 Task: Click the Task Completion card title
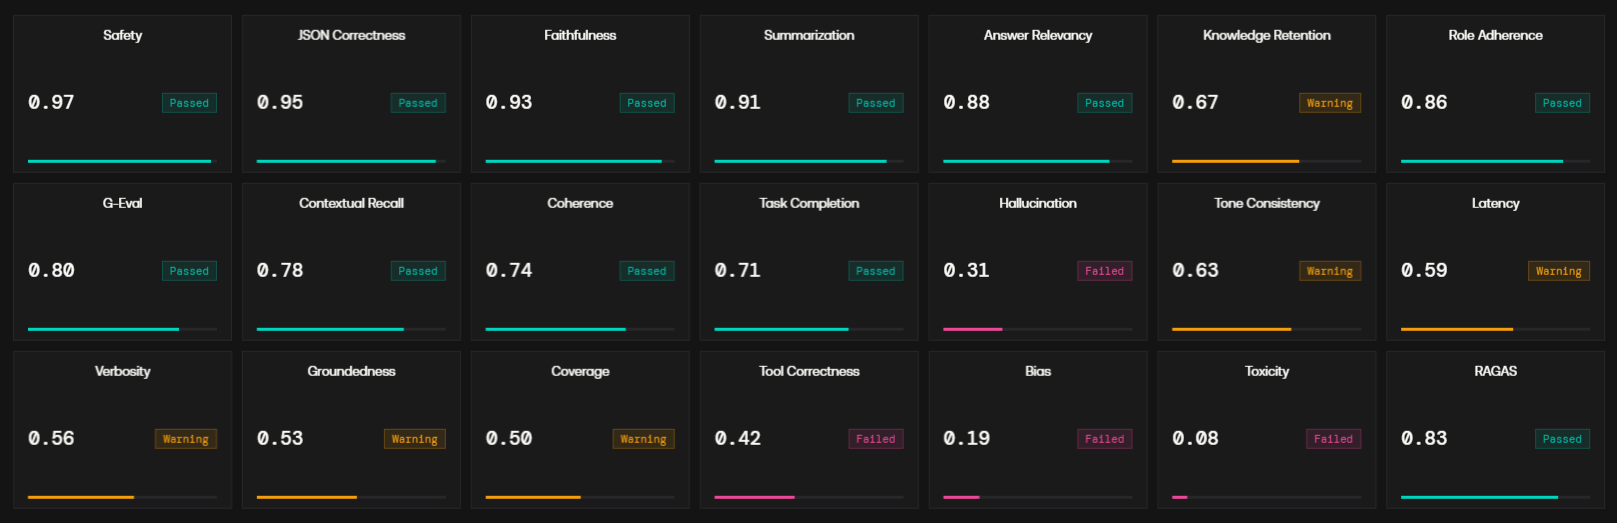pos(809,203)
